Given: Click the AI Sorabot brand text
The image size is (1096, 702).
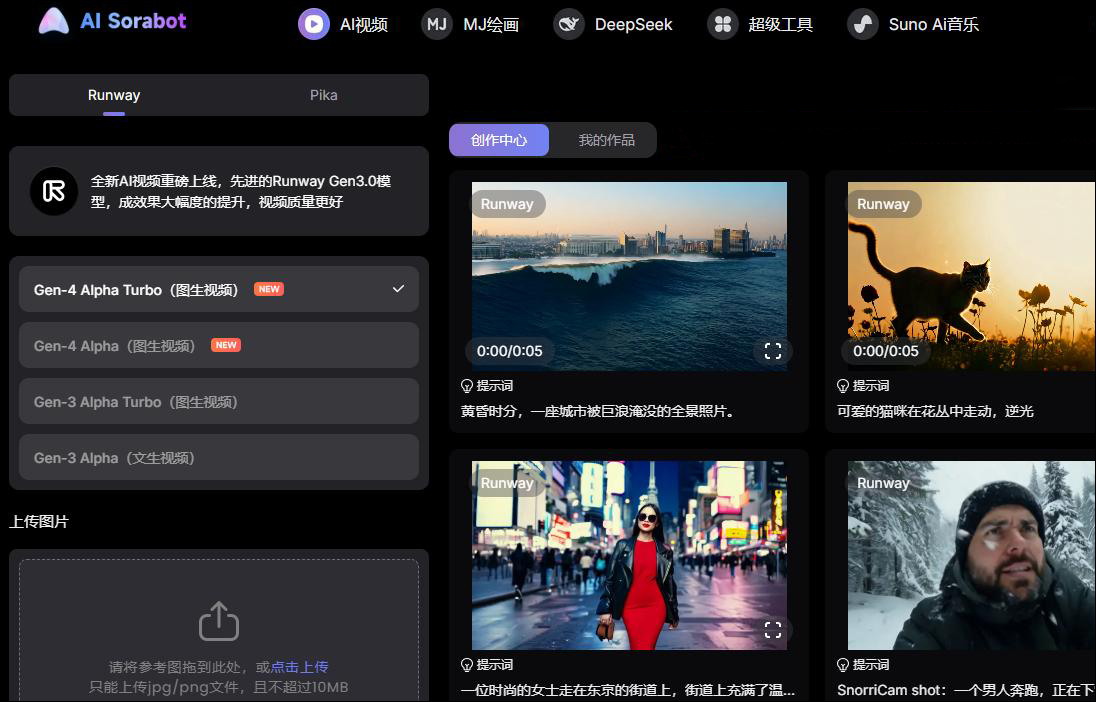Looking at the screenshot, I should tap(134, 21).
